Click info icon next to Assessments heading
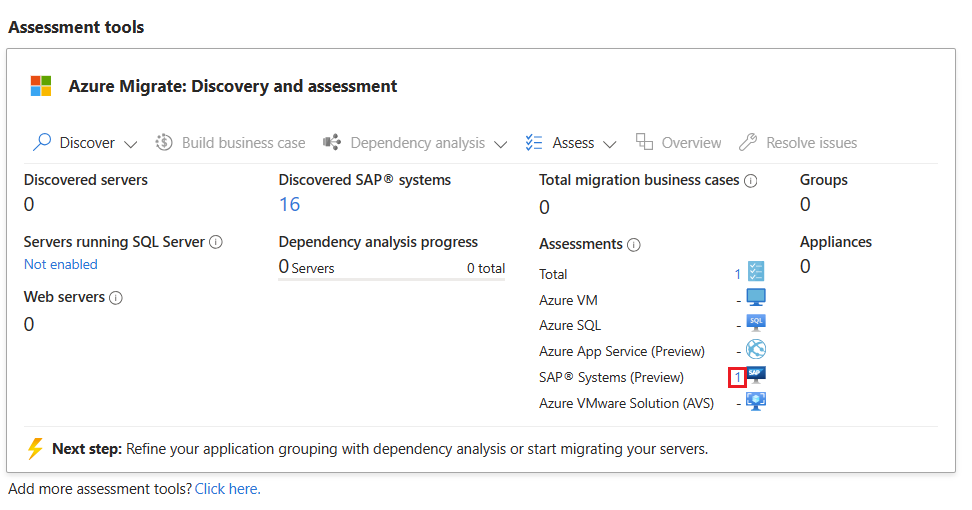This screenshot has height=510, width=972. [634, 245]
